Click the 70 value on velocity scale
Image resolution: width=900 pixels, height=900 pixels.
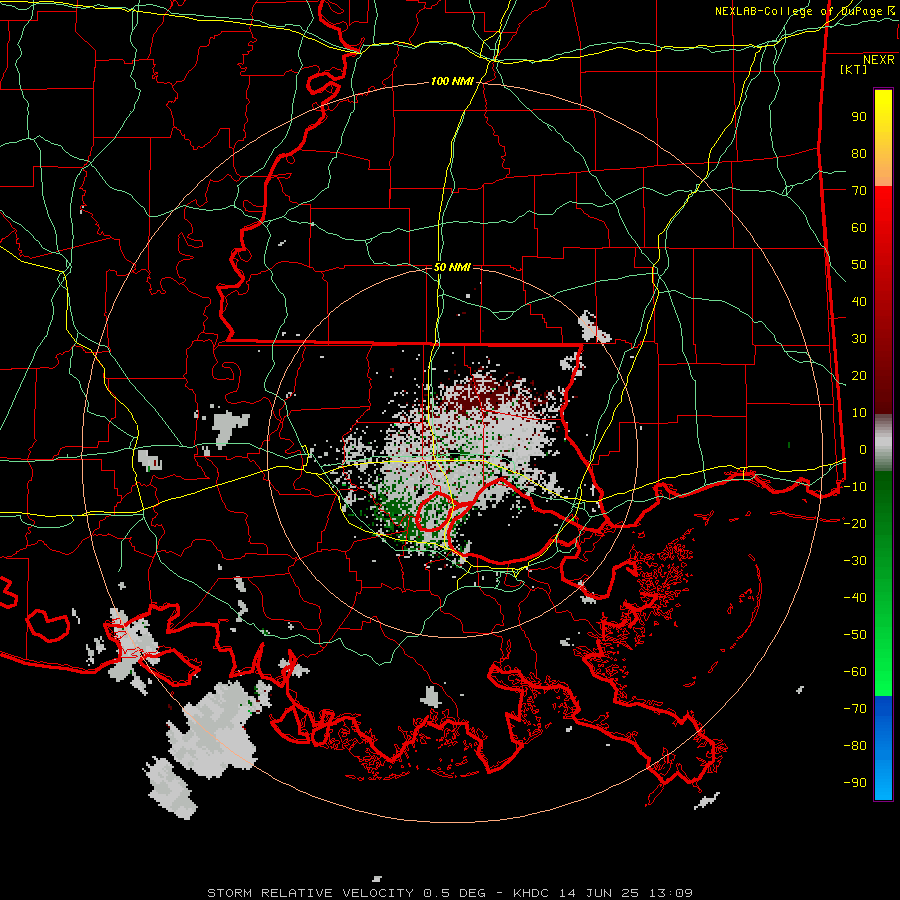[859, 191]
